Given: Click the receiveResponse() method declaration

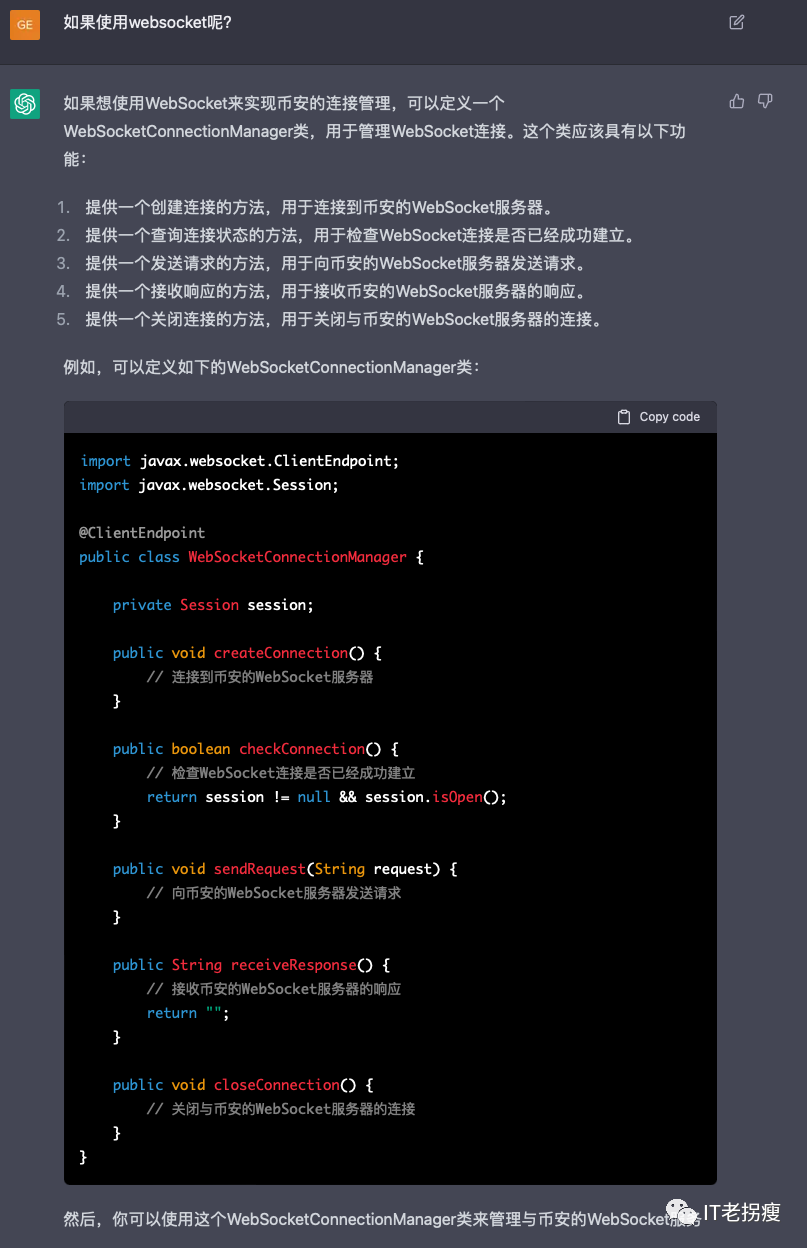Looking at the screenshot, I should pos(251,965).
